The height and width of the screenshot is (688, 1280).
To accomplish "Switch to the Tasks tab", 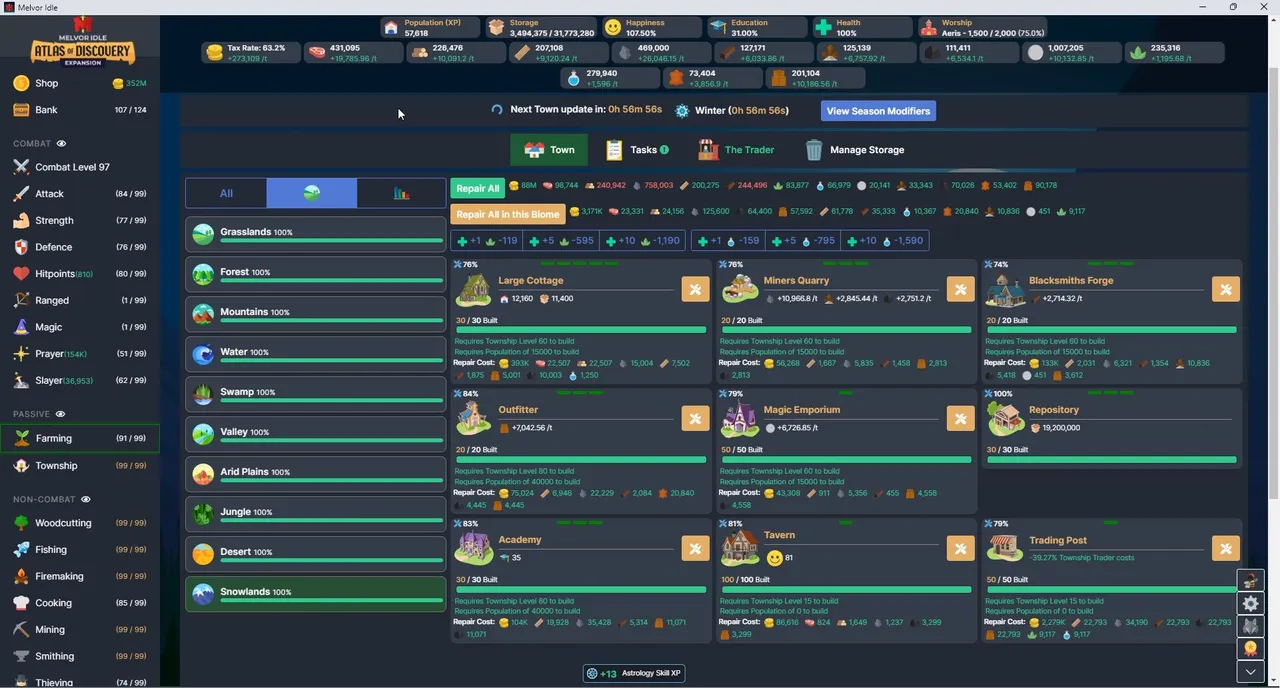I will coord(637,150).
